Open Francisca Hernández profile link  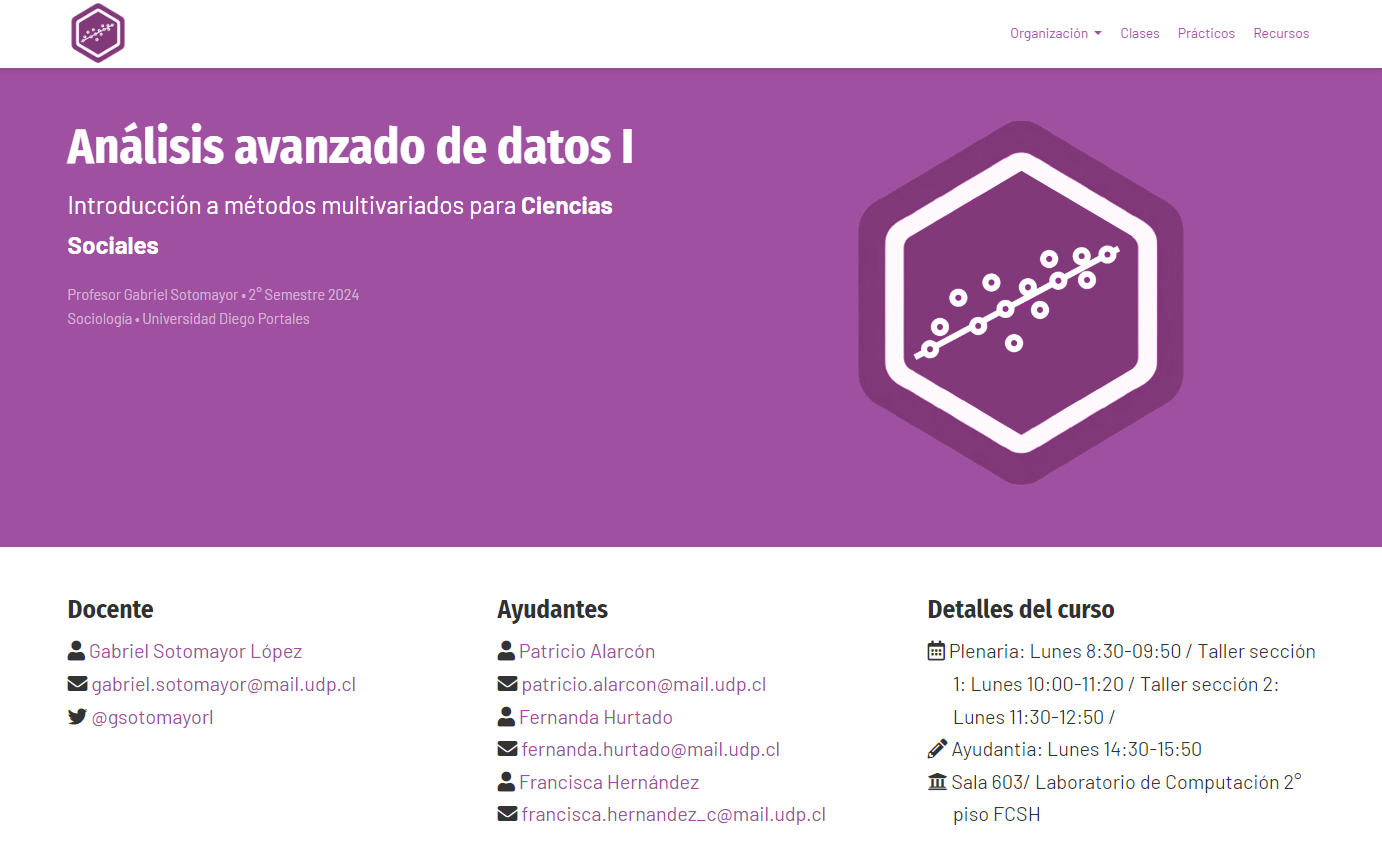point(609,782)
